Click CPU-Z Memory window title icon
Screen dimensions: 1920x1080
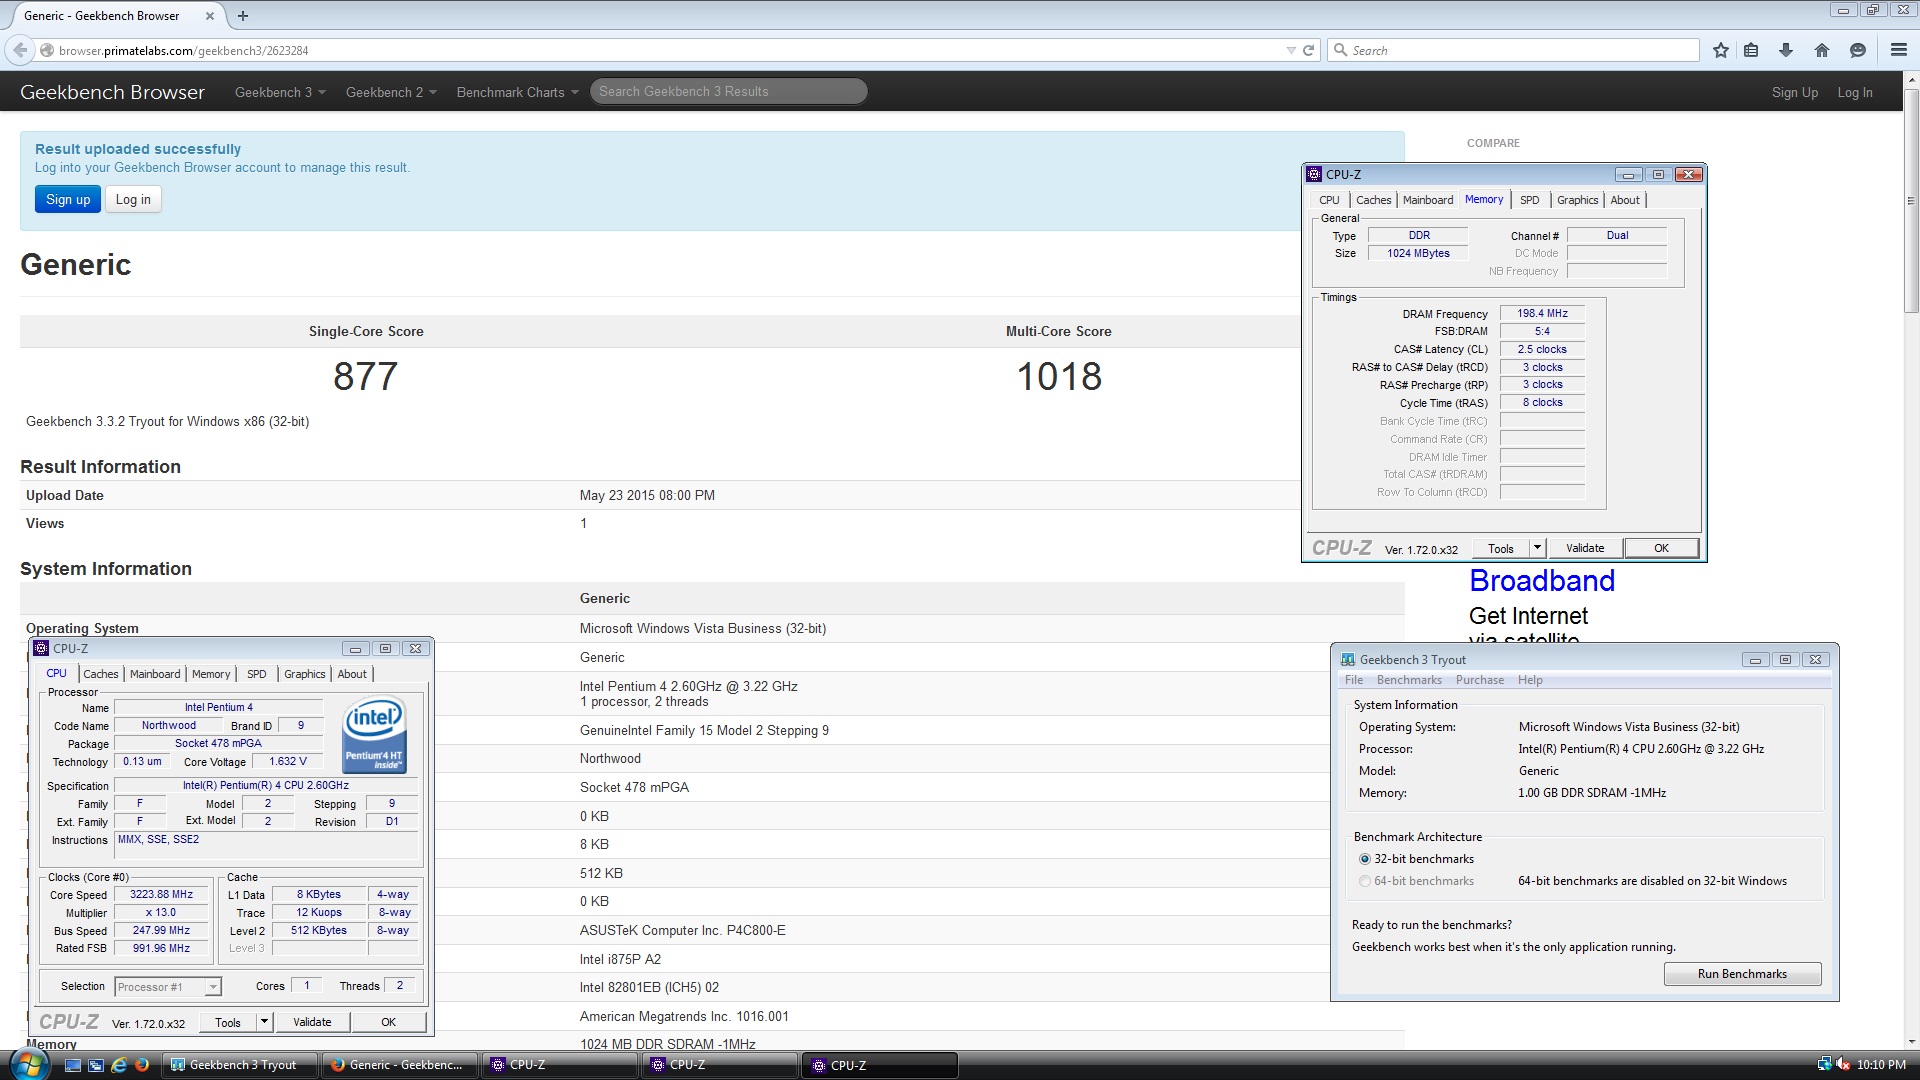1315,174
